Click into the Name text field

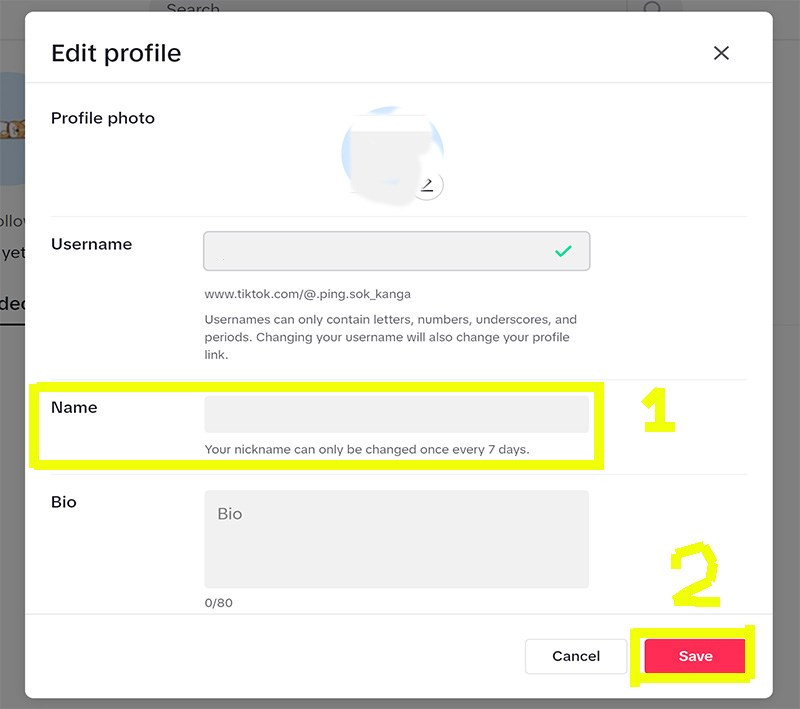tap(396, 414)
